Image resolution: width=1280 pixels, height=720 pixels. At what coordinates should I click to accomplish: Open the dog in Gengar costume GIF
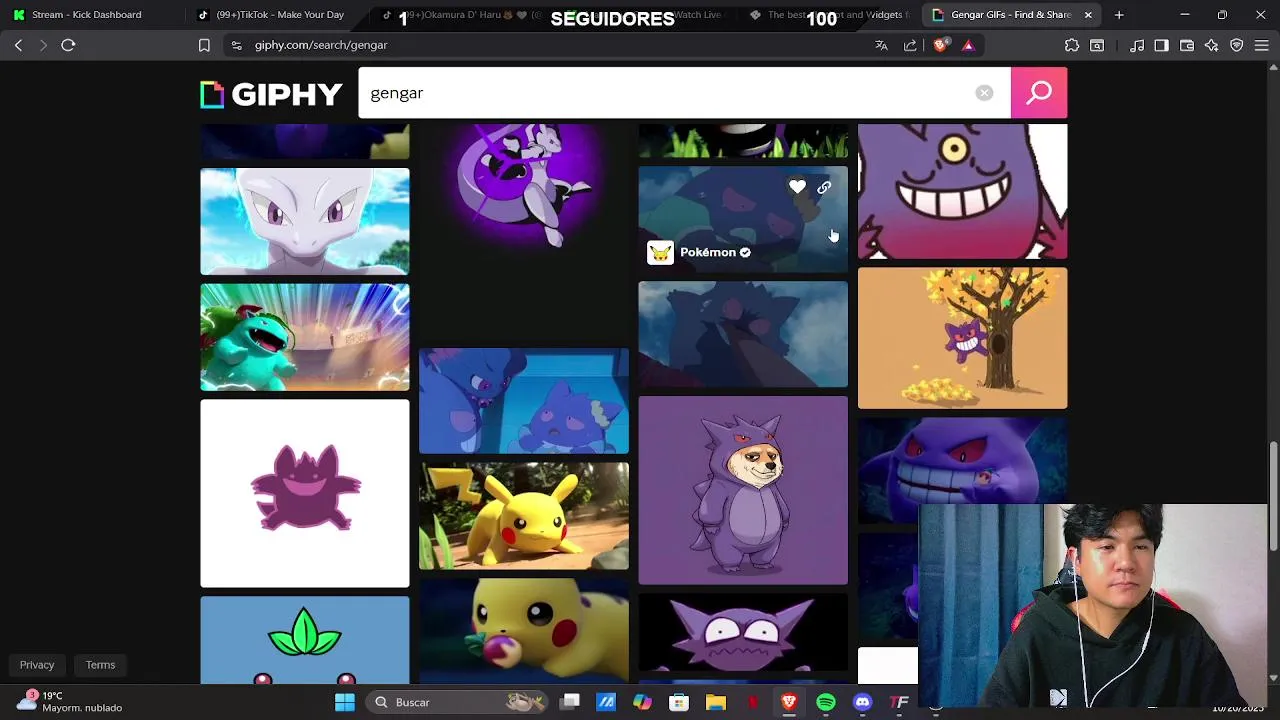(743, 491)
